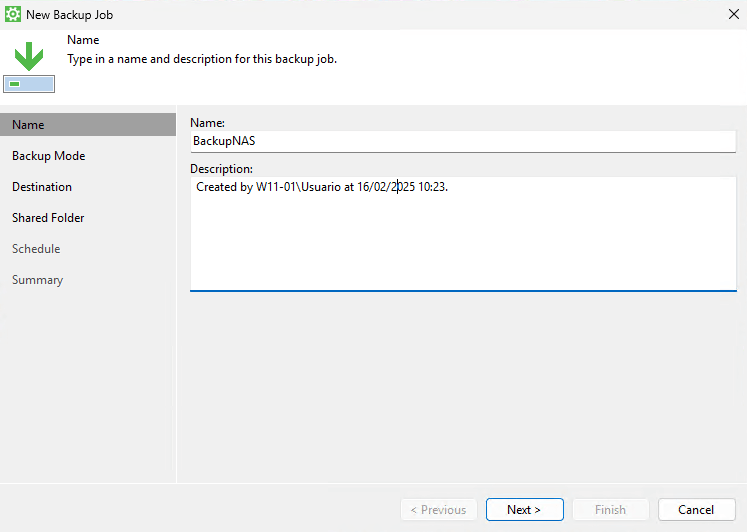Click the Veeam icon in the title bar
747x532 pixels.
[x=13, y=15]
